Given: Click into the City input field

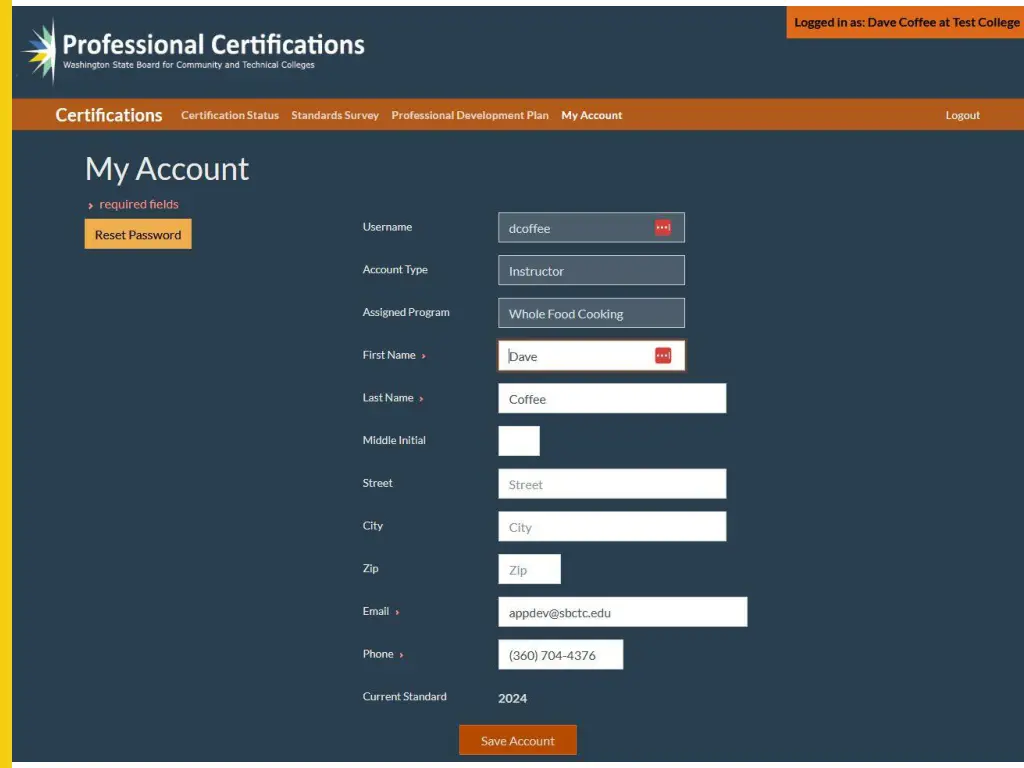Looking at the screenshot, I should [x=612, y=526].
